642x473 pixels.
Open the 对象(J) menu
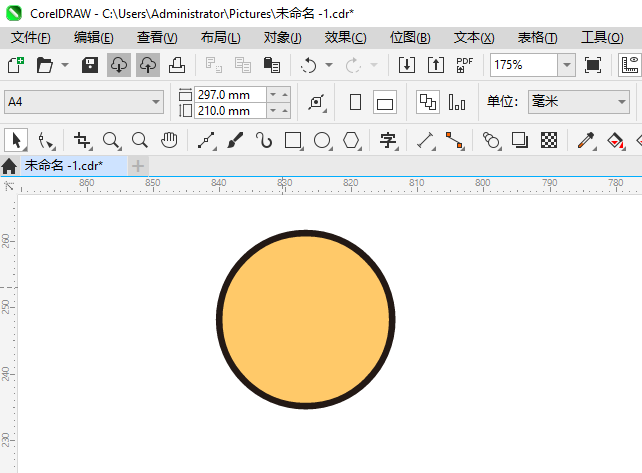point(283,38)
